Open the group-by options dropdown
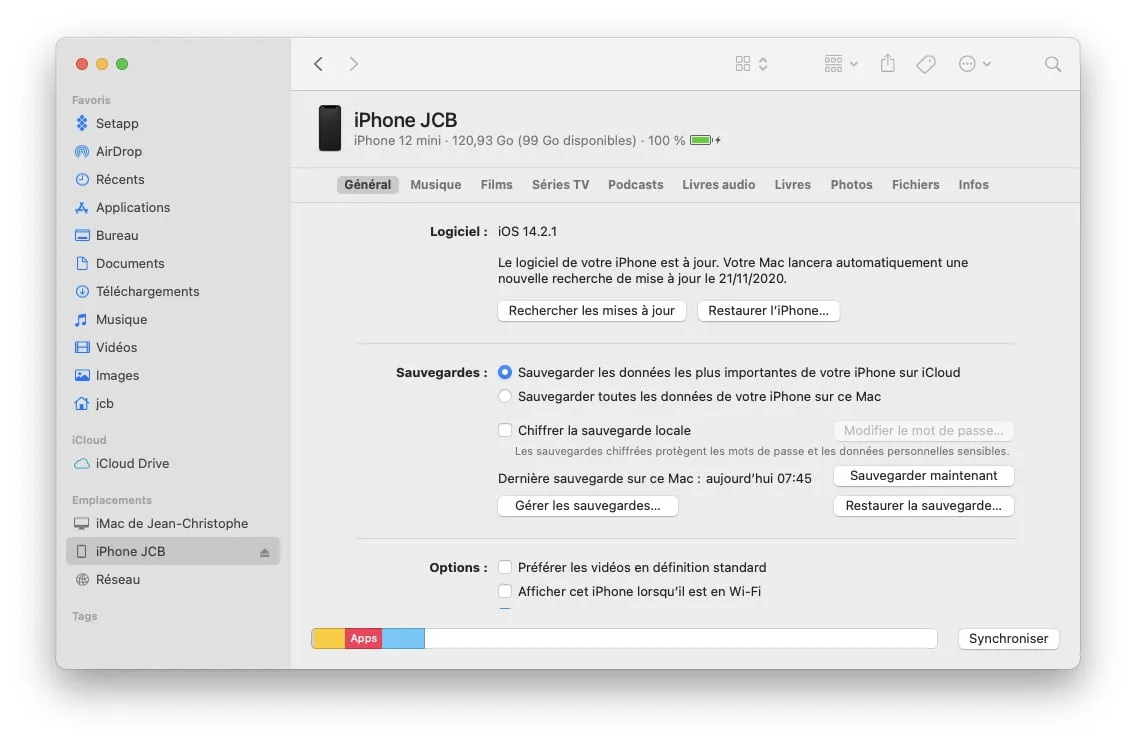Screen dimensions: 1136x743 [x=841, y=64]
